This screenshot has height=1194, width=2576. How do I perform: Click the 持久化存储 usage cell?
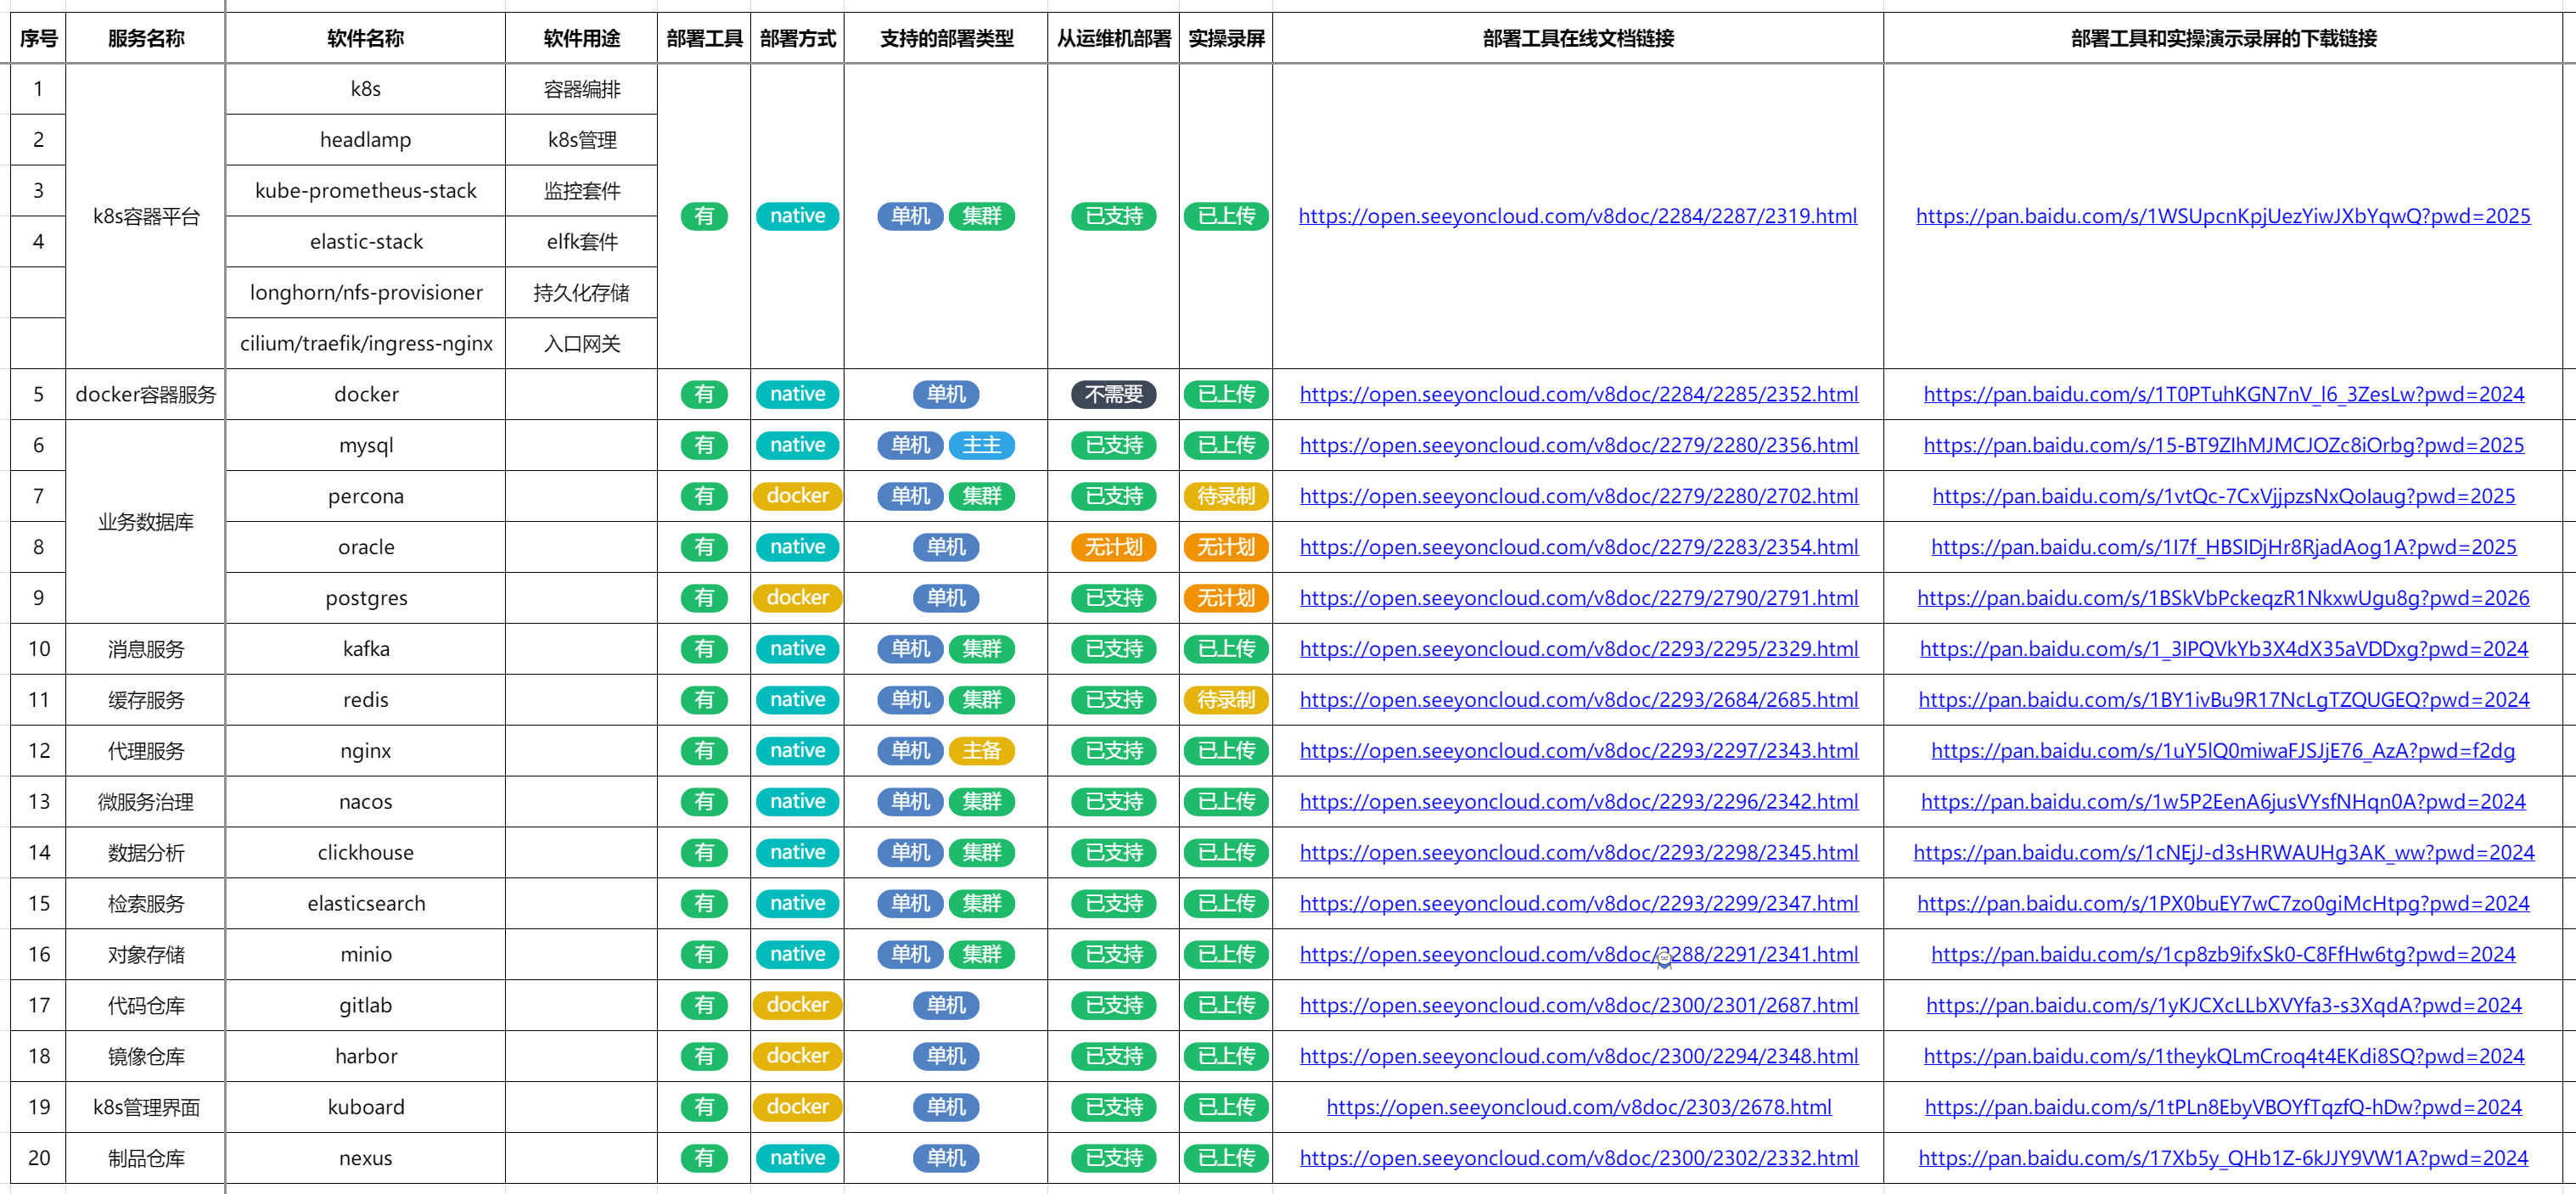click(582, 293)
